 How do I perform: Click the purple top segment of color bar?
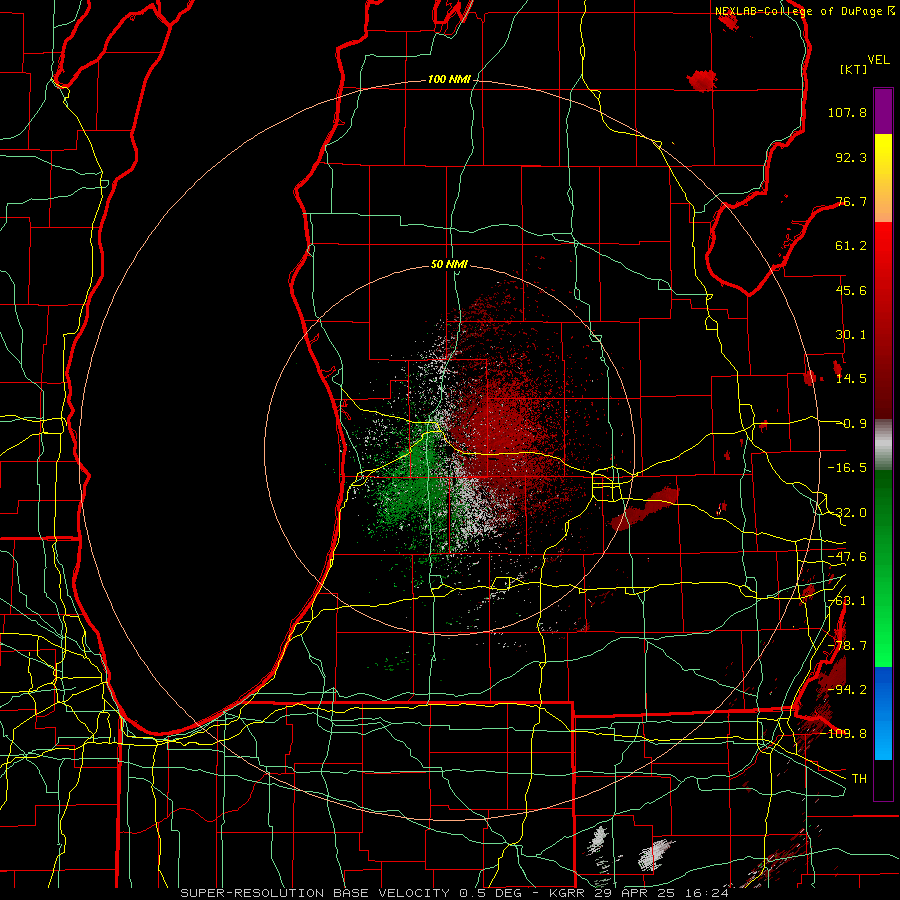(883, 112)
